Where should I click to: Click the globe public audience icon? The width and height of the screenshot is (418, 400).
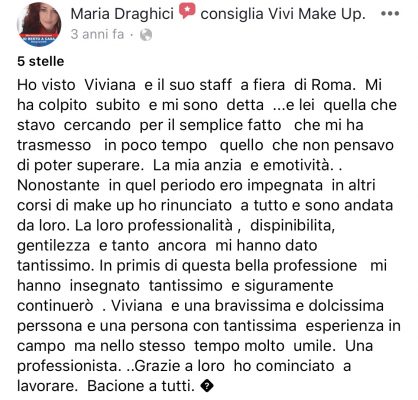point(146,35)
